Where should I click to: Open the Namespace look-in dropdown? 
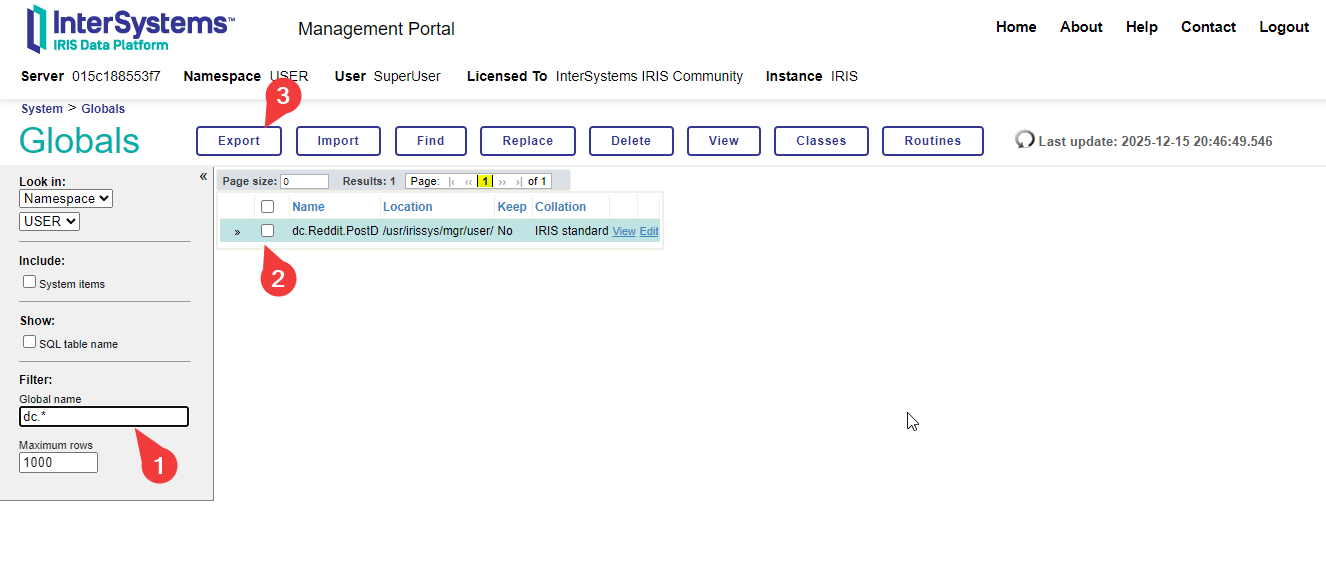(66, 199)
